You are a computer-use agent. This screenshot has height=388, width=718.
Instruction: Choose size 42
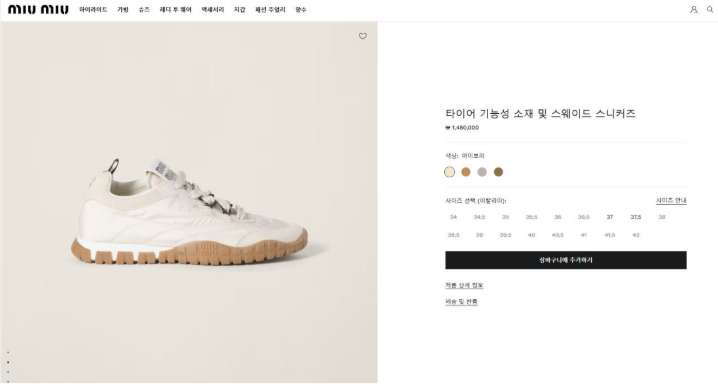tap(636, 235)
